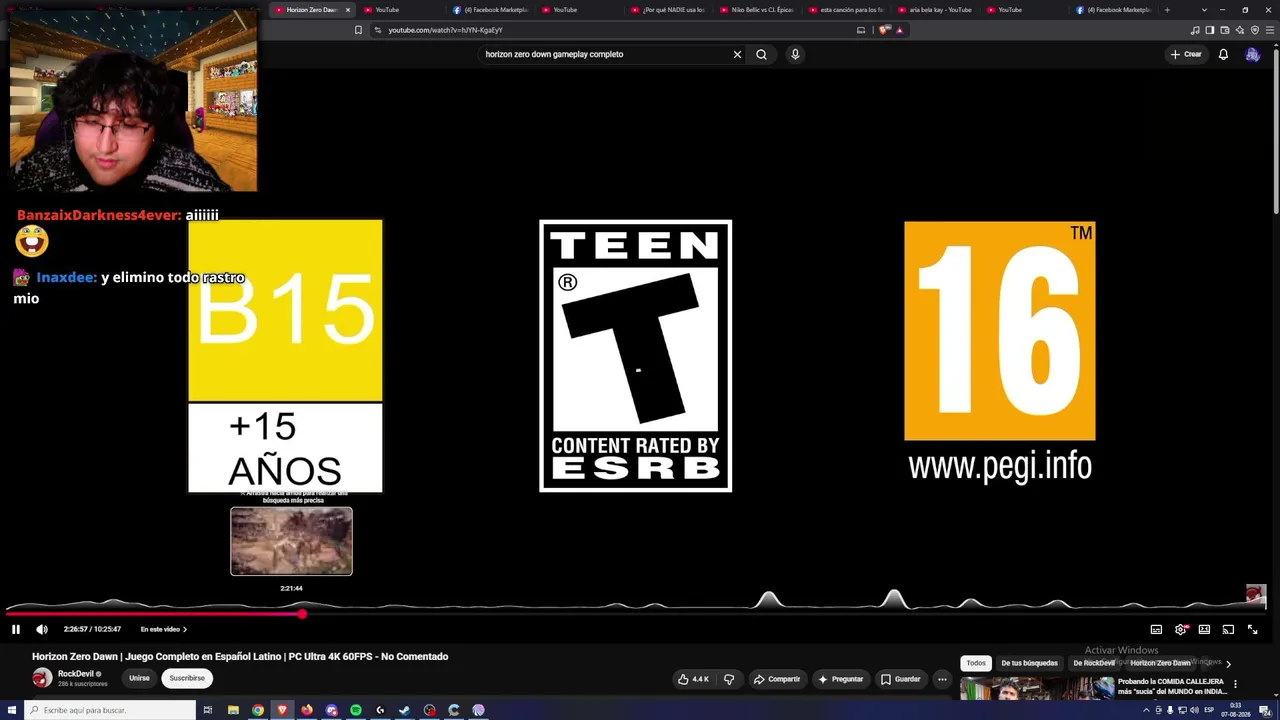Subscribe with the Suscribirse button
This screenshot has width=1280, height=720.
coord(187,678)
